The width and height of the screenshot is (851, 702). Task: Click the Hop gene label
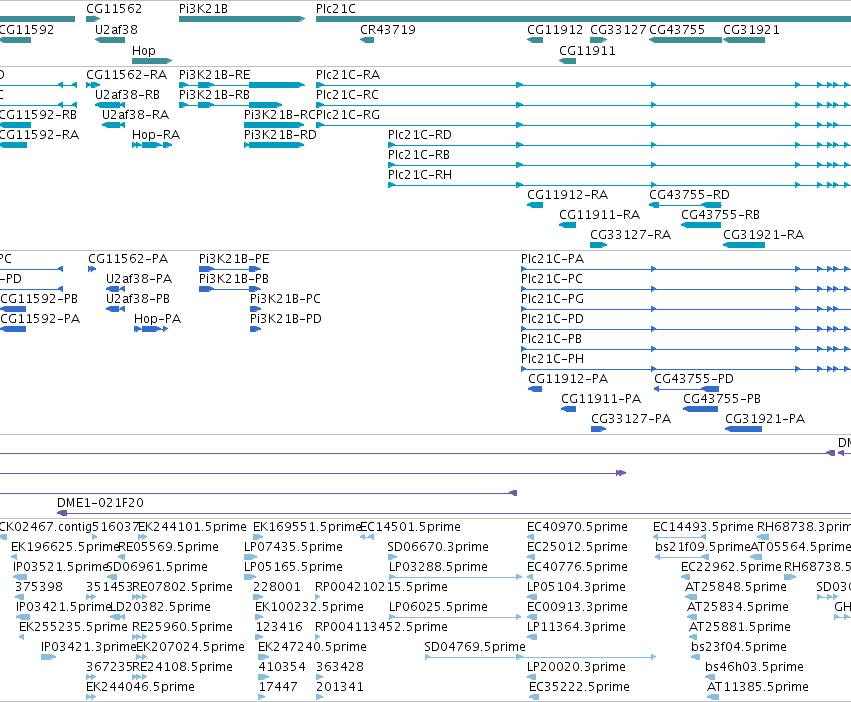(143, 50)
